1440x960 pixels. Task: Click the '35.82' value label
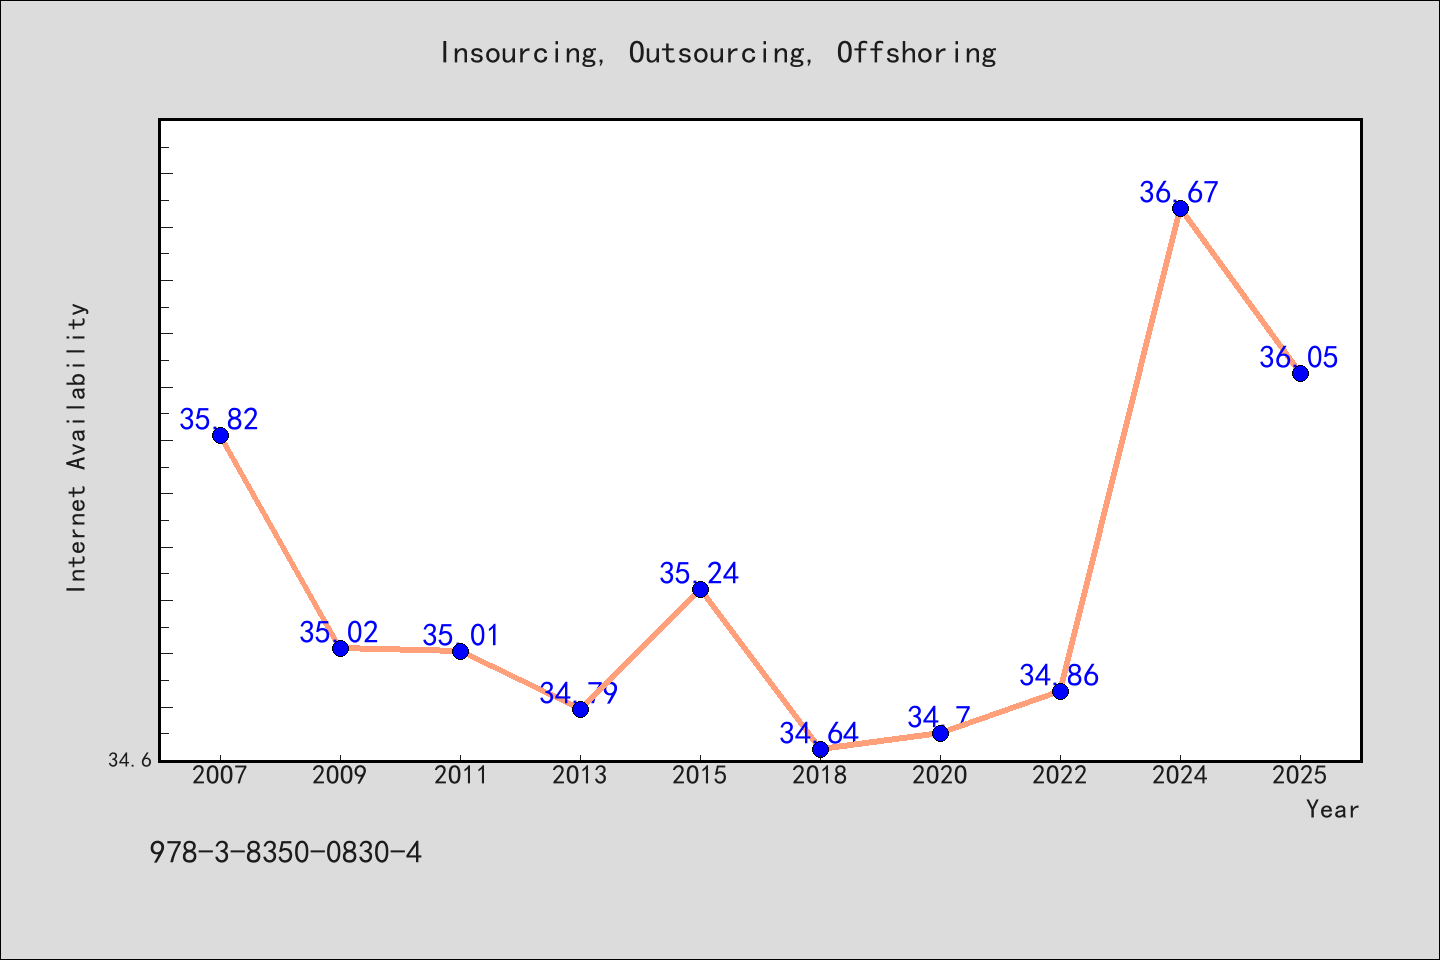pyautogui.click(x=219, y=419)
